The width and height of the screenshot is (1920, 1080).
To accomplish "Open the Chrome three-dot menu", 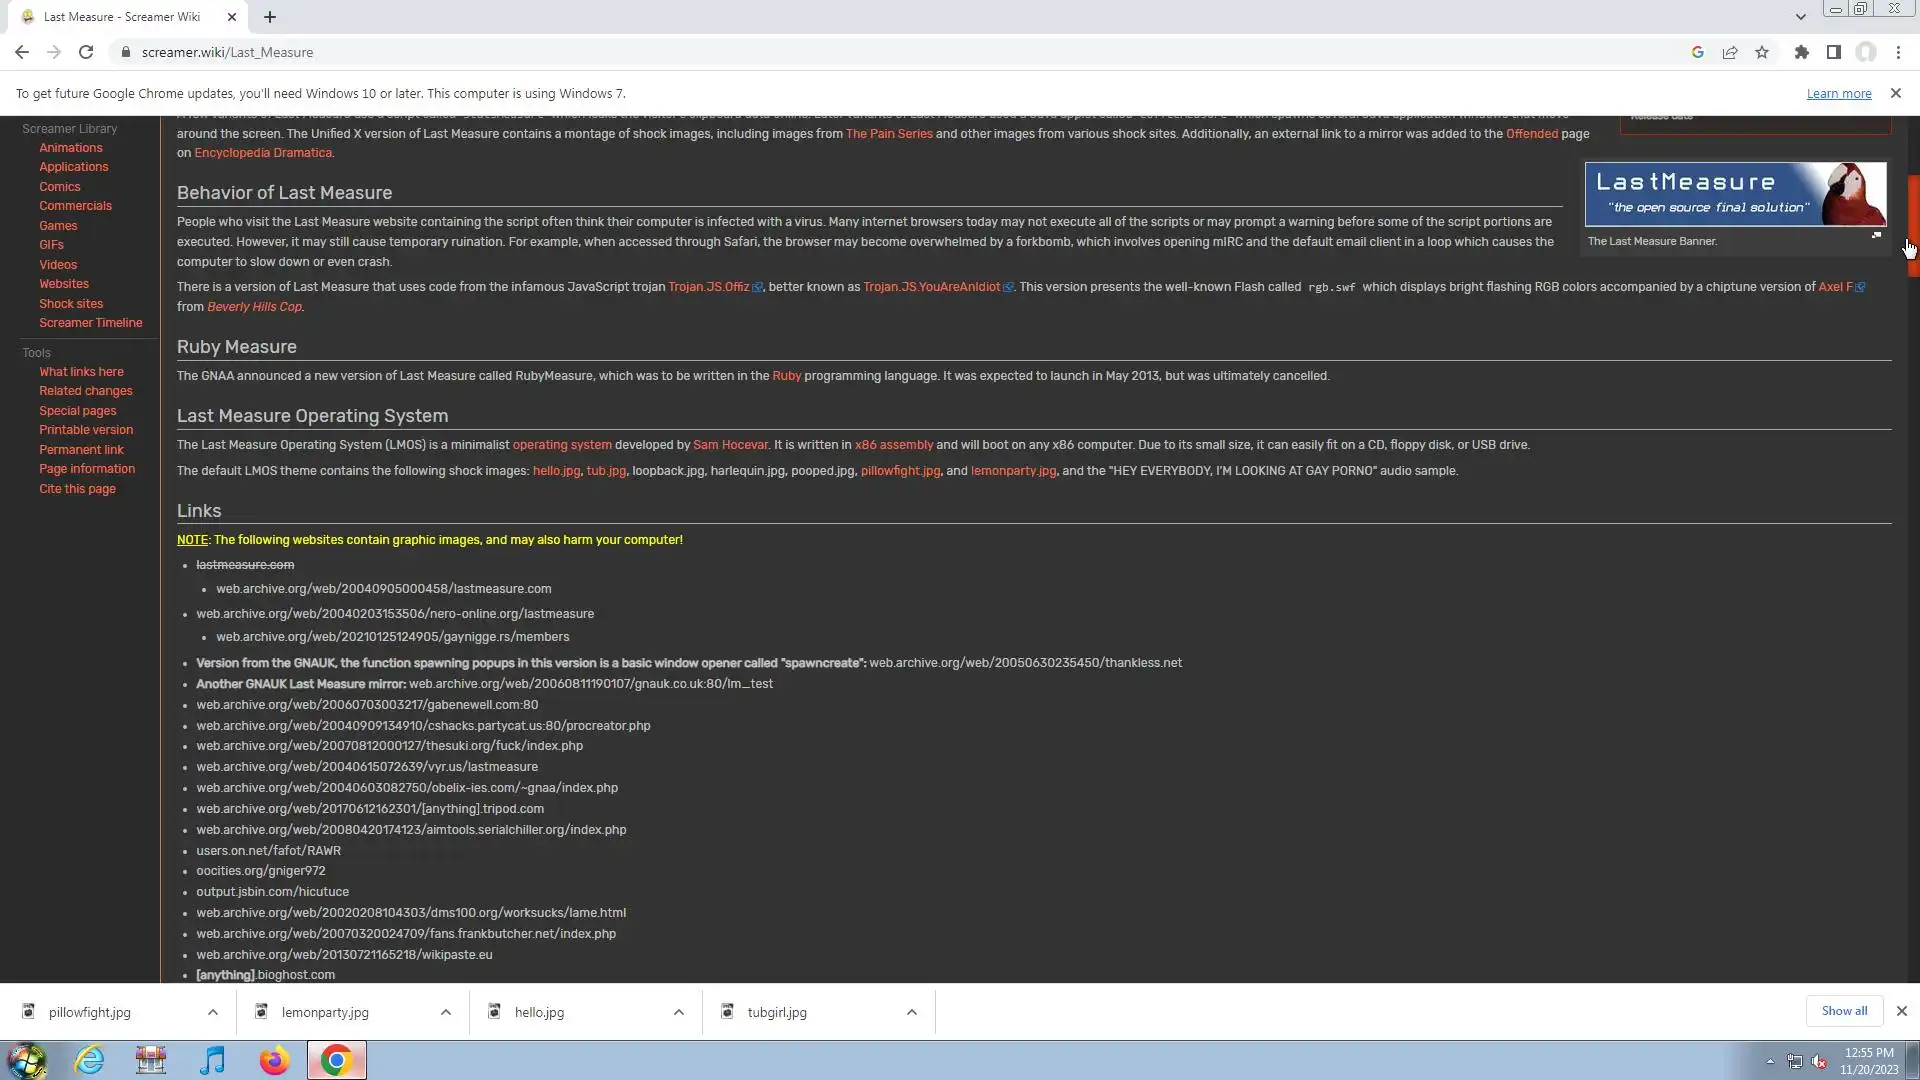I will [1898, 52].
